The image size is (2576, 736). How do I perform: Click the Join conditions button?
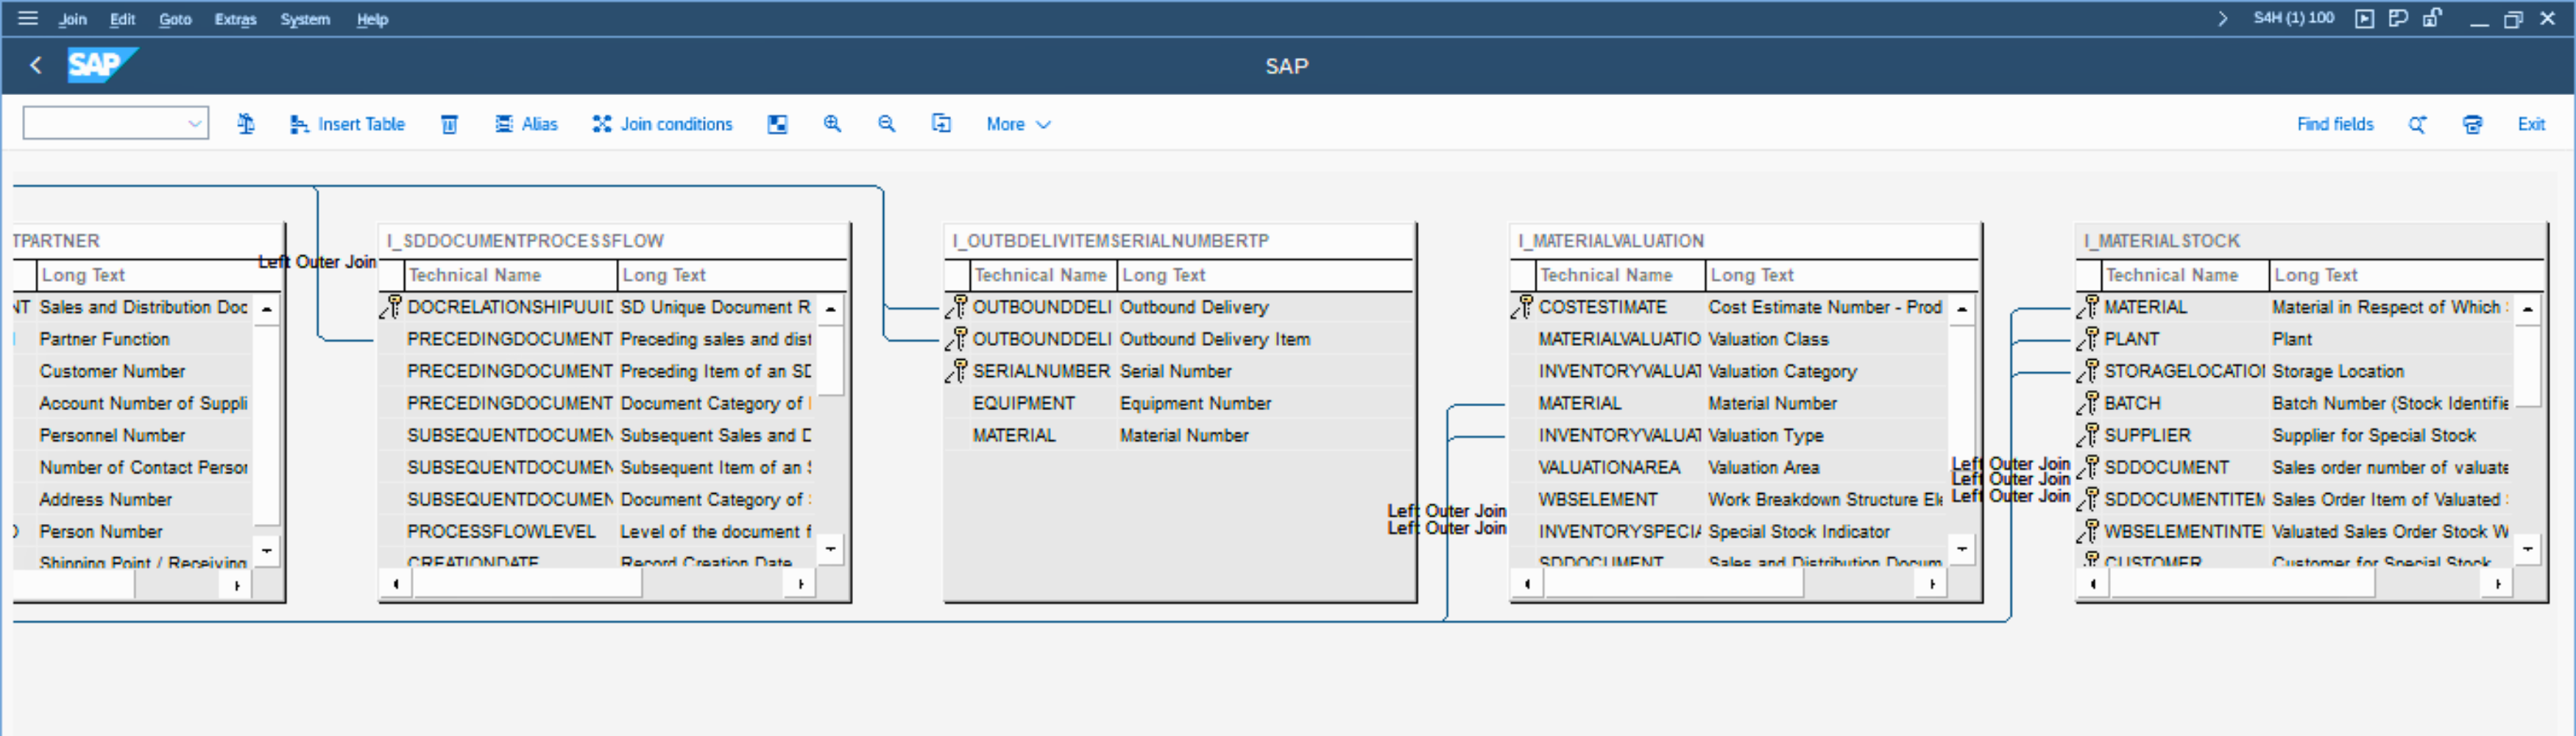pyautogui.click(x=662, y=124)
